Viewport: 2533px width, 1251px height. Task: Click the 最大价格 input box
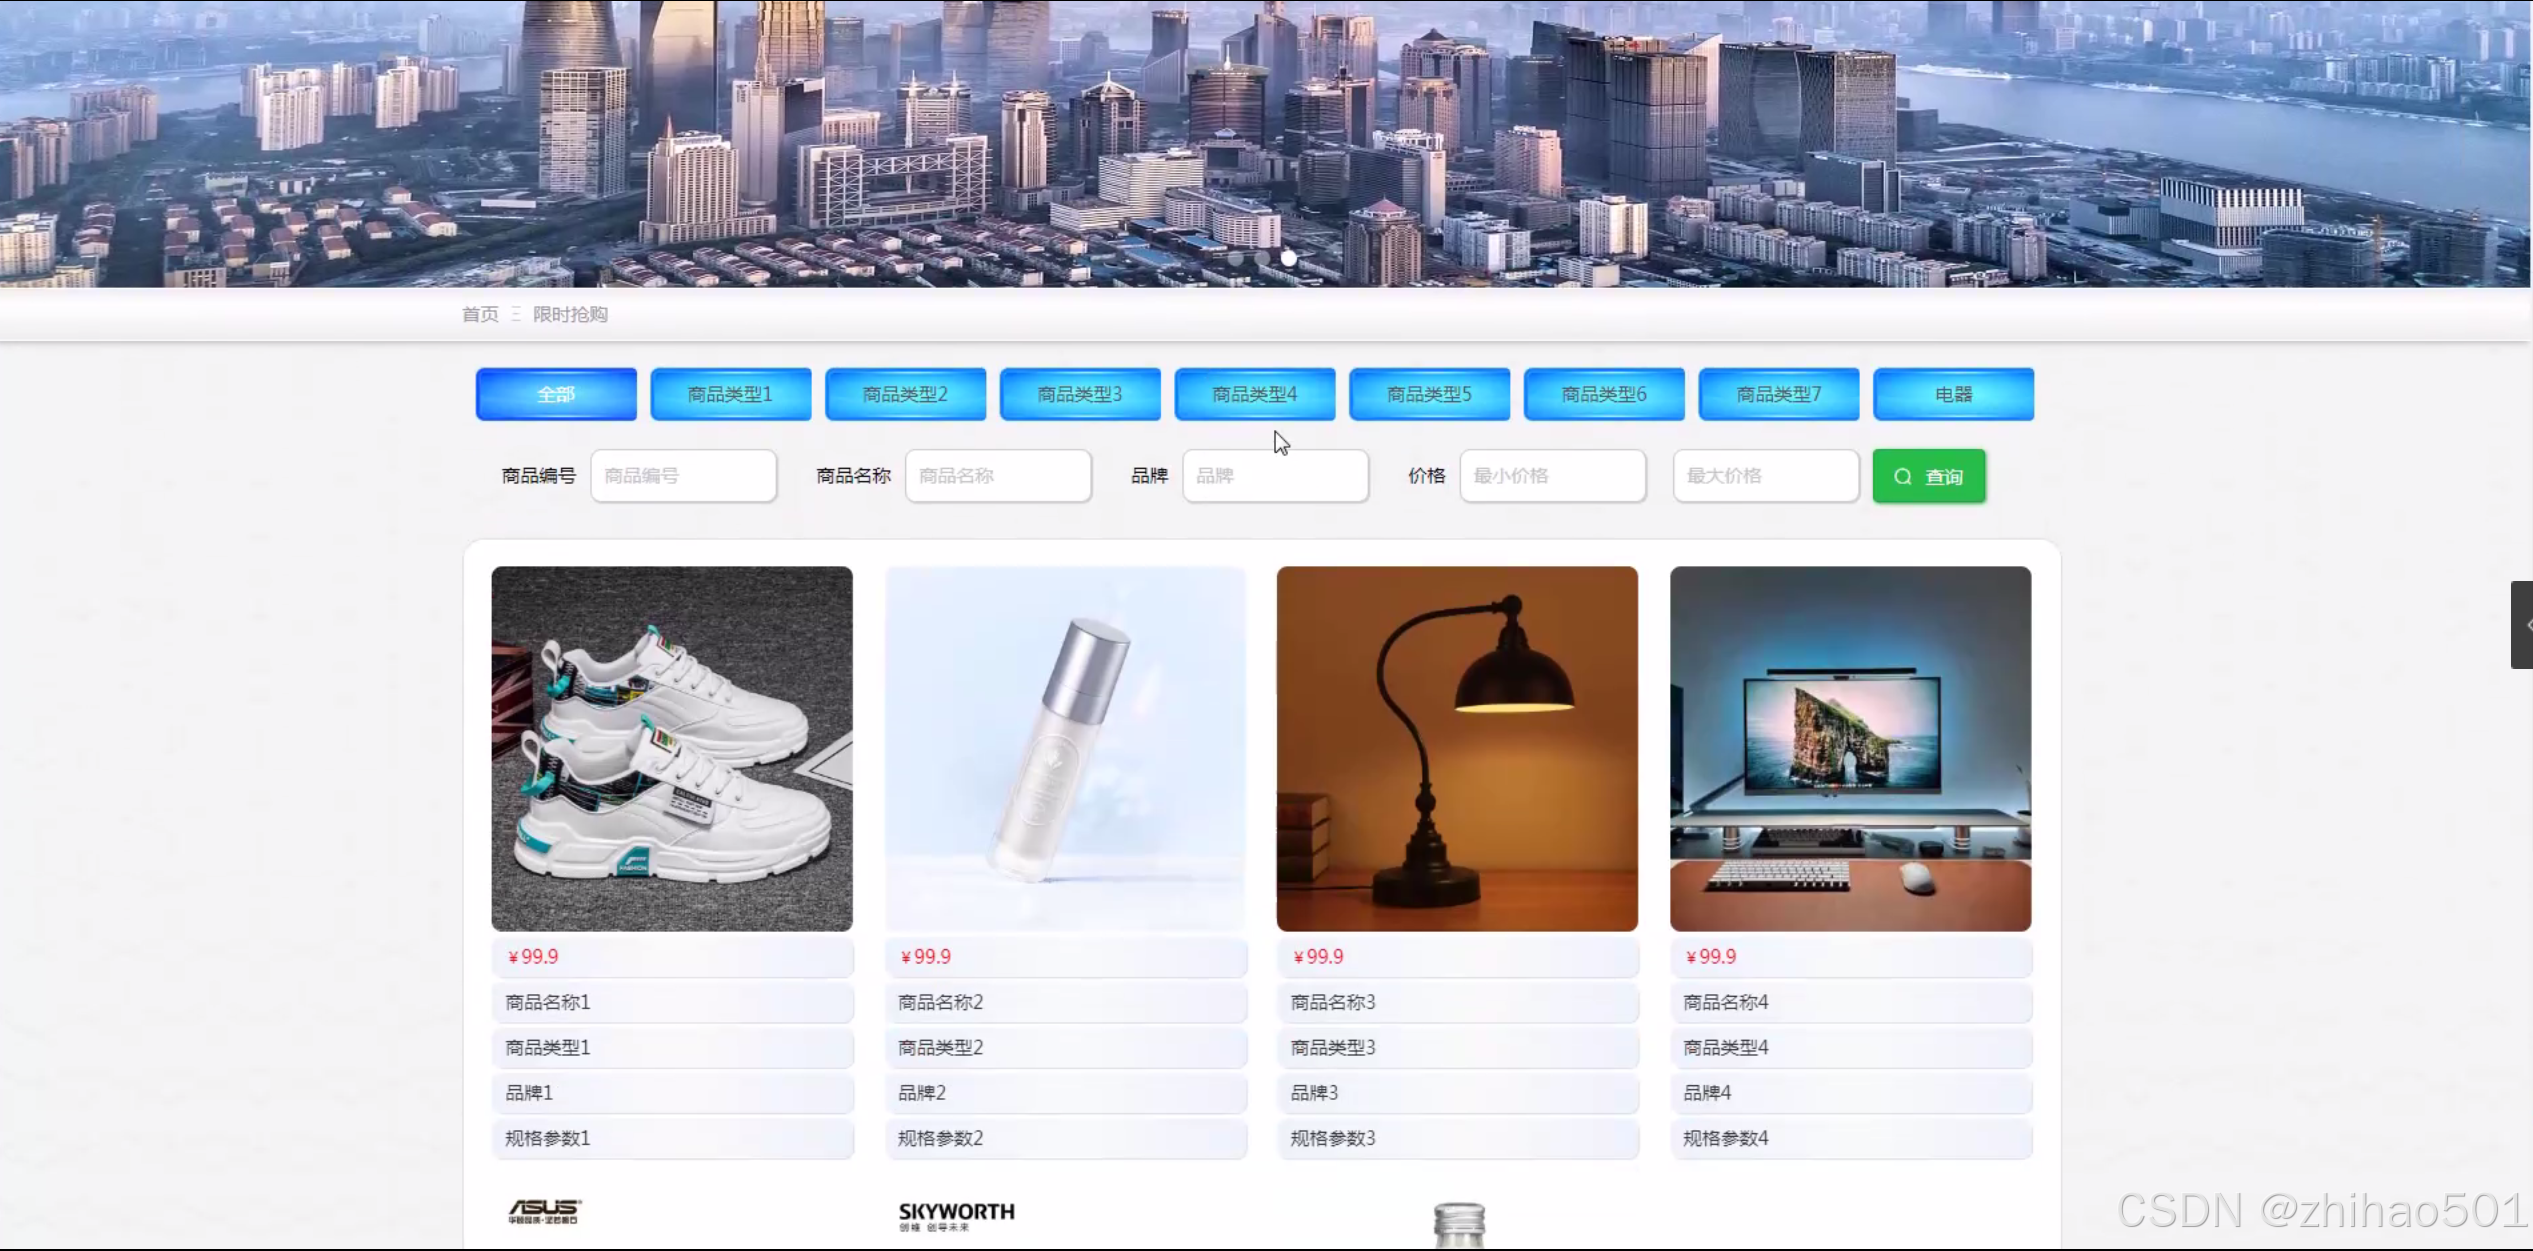tap(1765, 476)
